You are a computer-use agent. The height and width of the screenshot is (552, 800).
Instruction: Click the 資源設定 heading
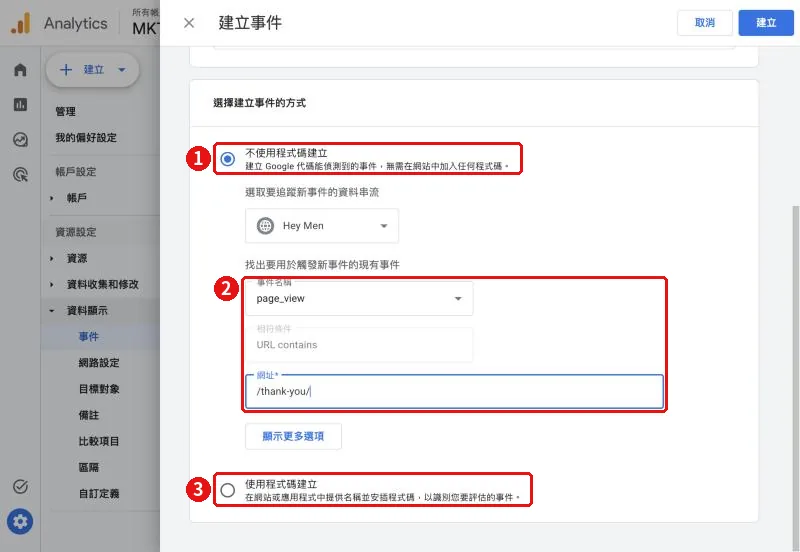[76, 232]
